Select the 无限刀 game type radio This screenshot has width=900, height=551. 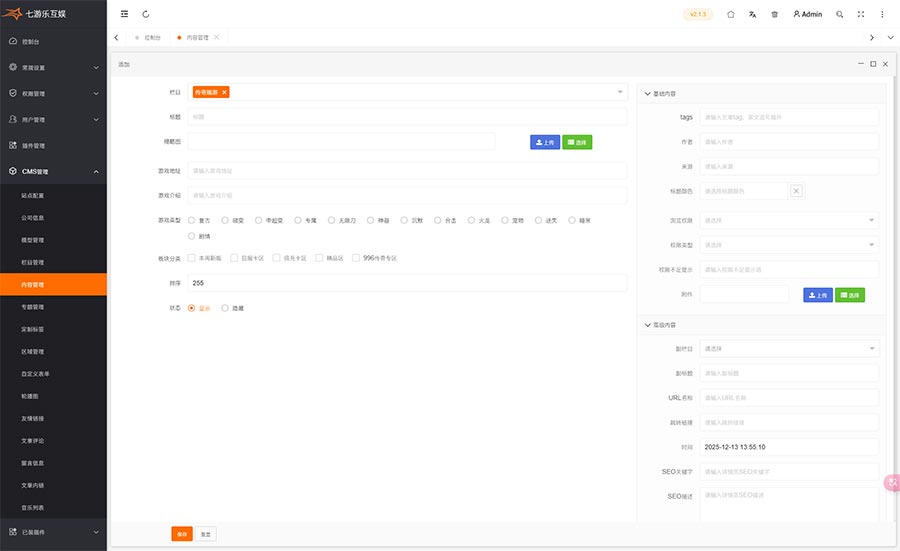pyautogui.click(x=327, y=220)
